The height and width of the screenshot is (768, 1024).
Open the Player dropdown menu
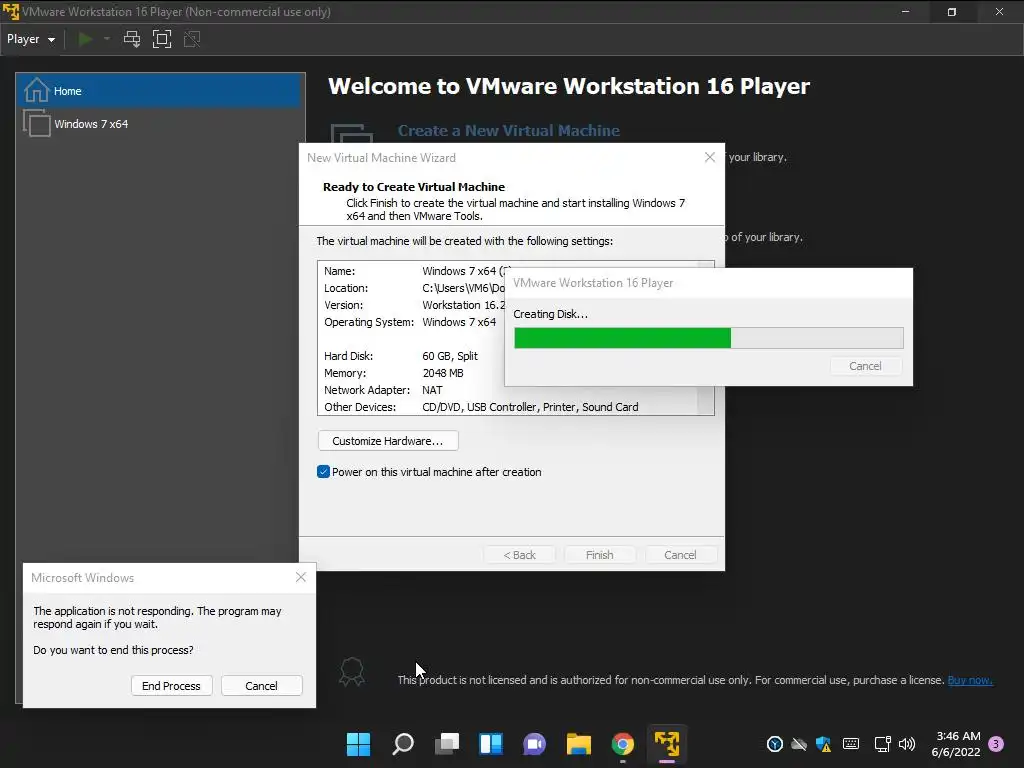coord(31,39)
